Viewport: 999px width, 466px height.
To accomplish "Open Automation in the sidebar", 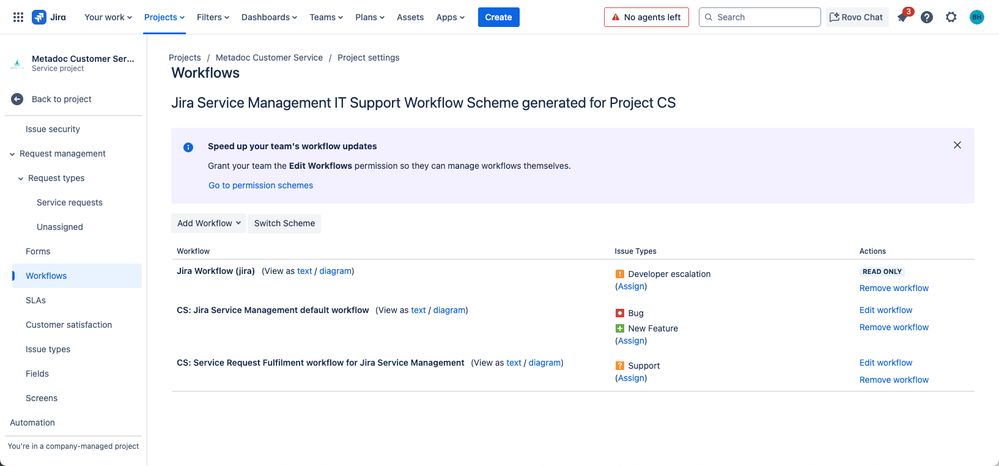I will (x=32, y=423).
